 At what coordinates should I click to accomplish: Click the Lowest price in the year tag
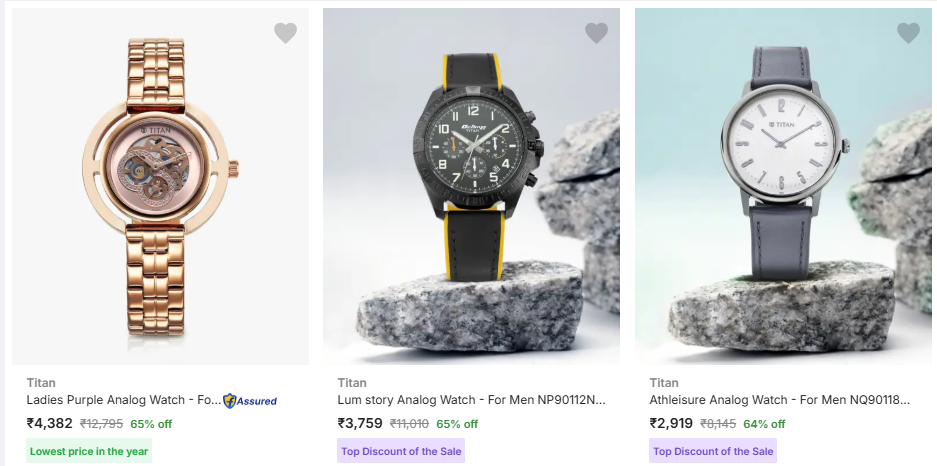tap(89, 451)
